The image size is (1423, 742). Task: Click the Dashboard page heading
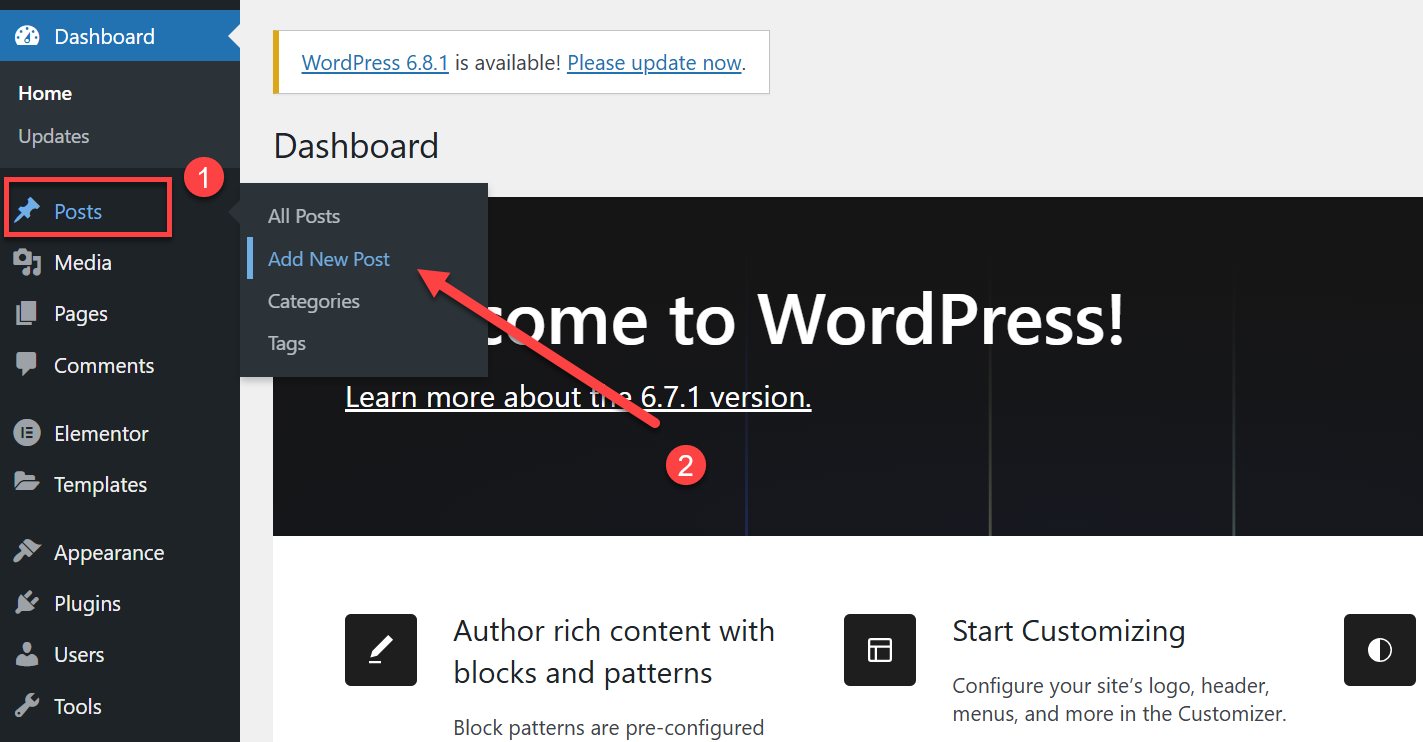point(356,146)
